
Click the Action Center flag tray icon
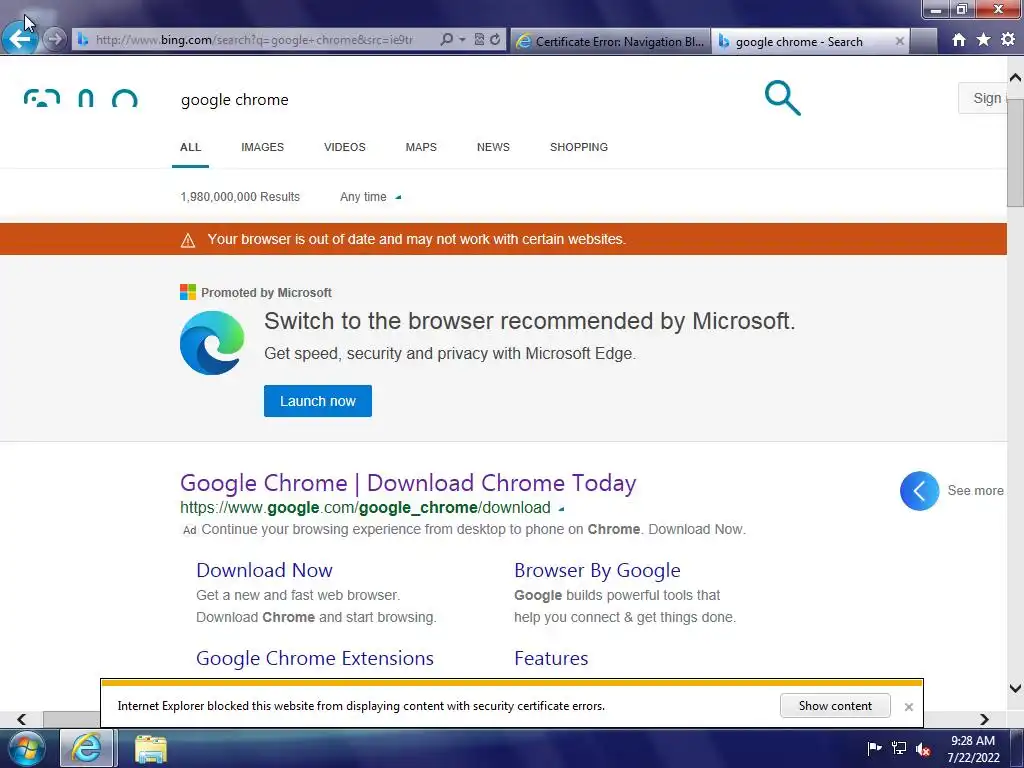coord(874,748)
